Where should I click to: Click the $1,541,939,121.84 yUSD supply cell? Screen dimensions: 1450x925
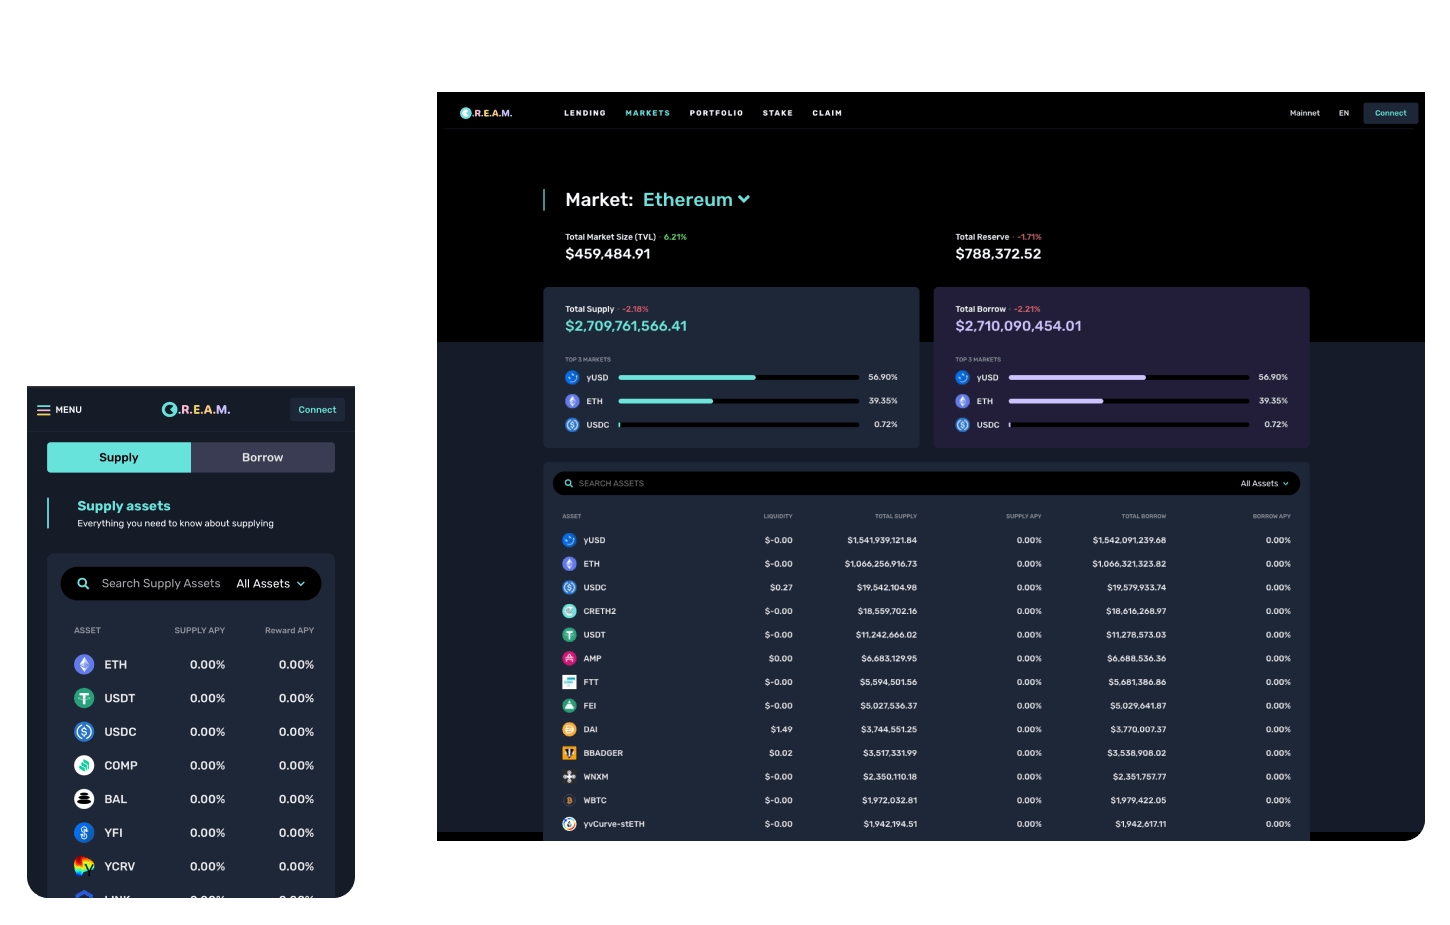tap(882, 540)
